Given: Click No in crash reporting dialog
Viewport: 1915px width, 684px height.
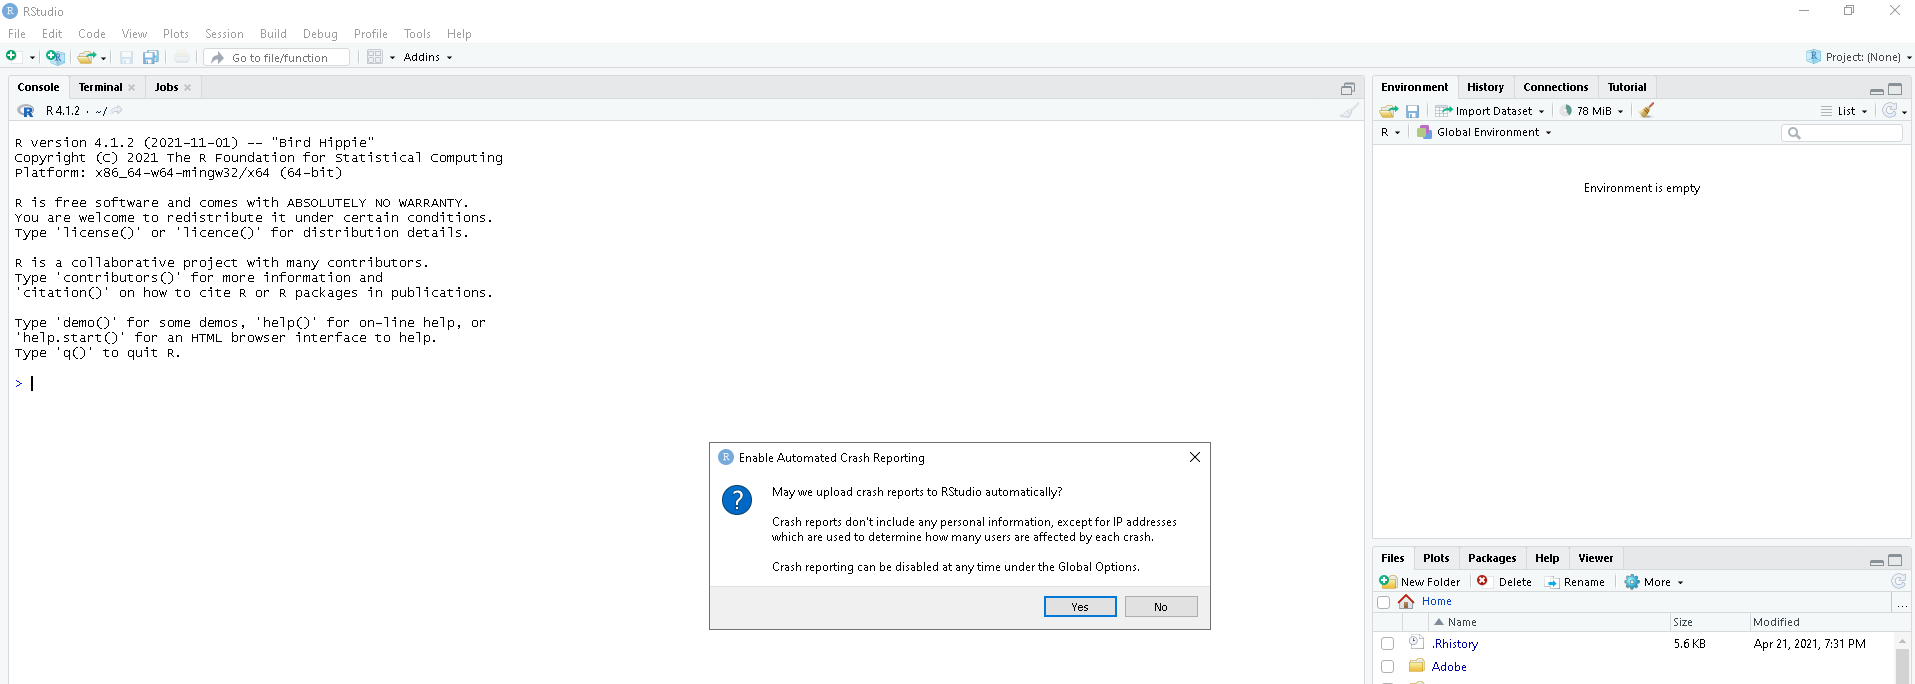Looking at the screenshot, I should coord(1161,607).
